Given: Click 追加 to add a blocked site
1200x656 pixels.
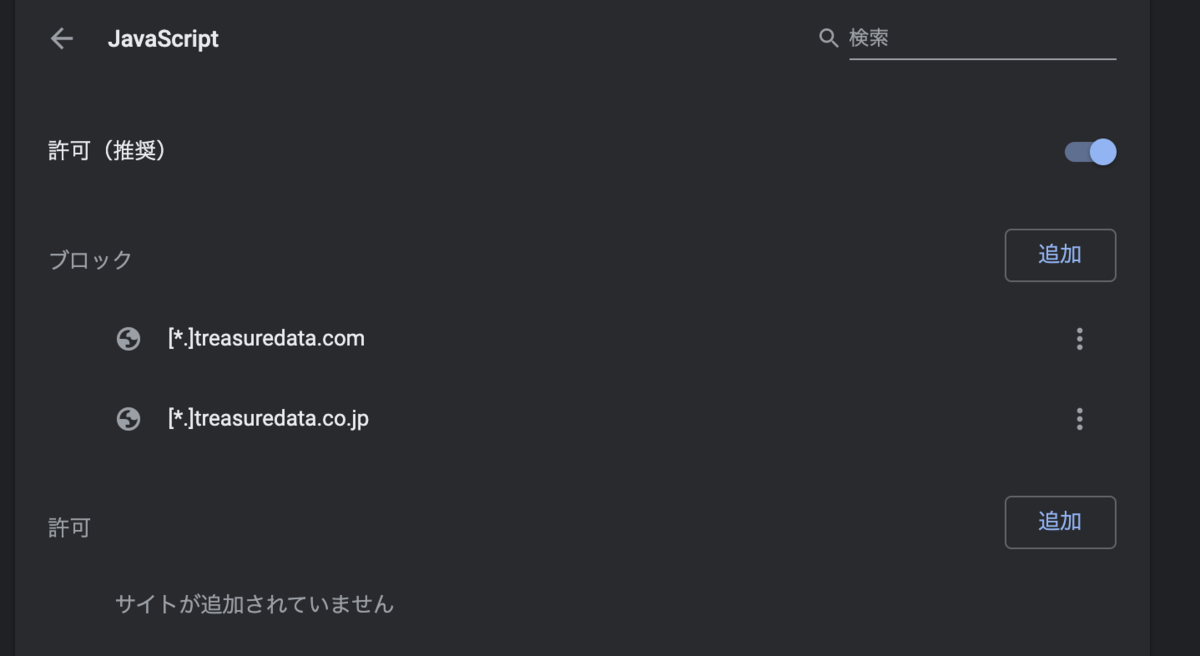Looking at the screenshot, I should (x=1060, y=255).
